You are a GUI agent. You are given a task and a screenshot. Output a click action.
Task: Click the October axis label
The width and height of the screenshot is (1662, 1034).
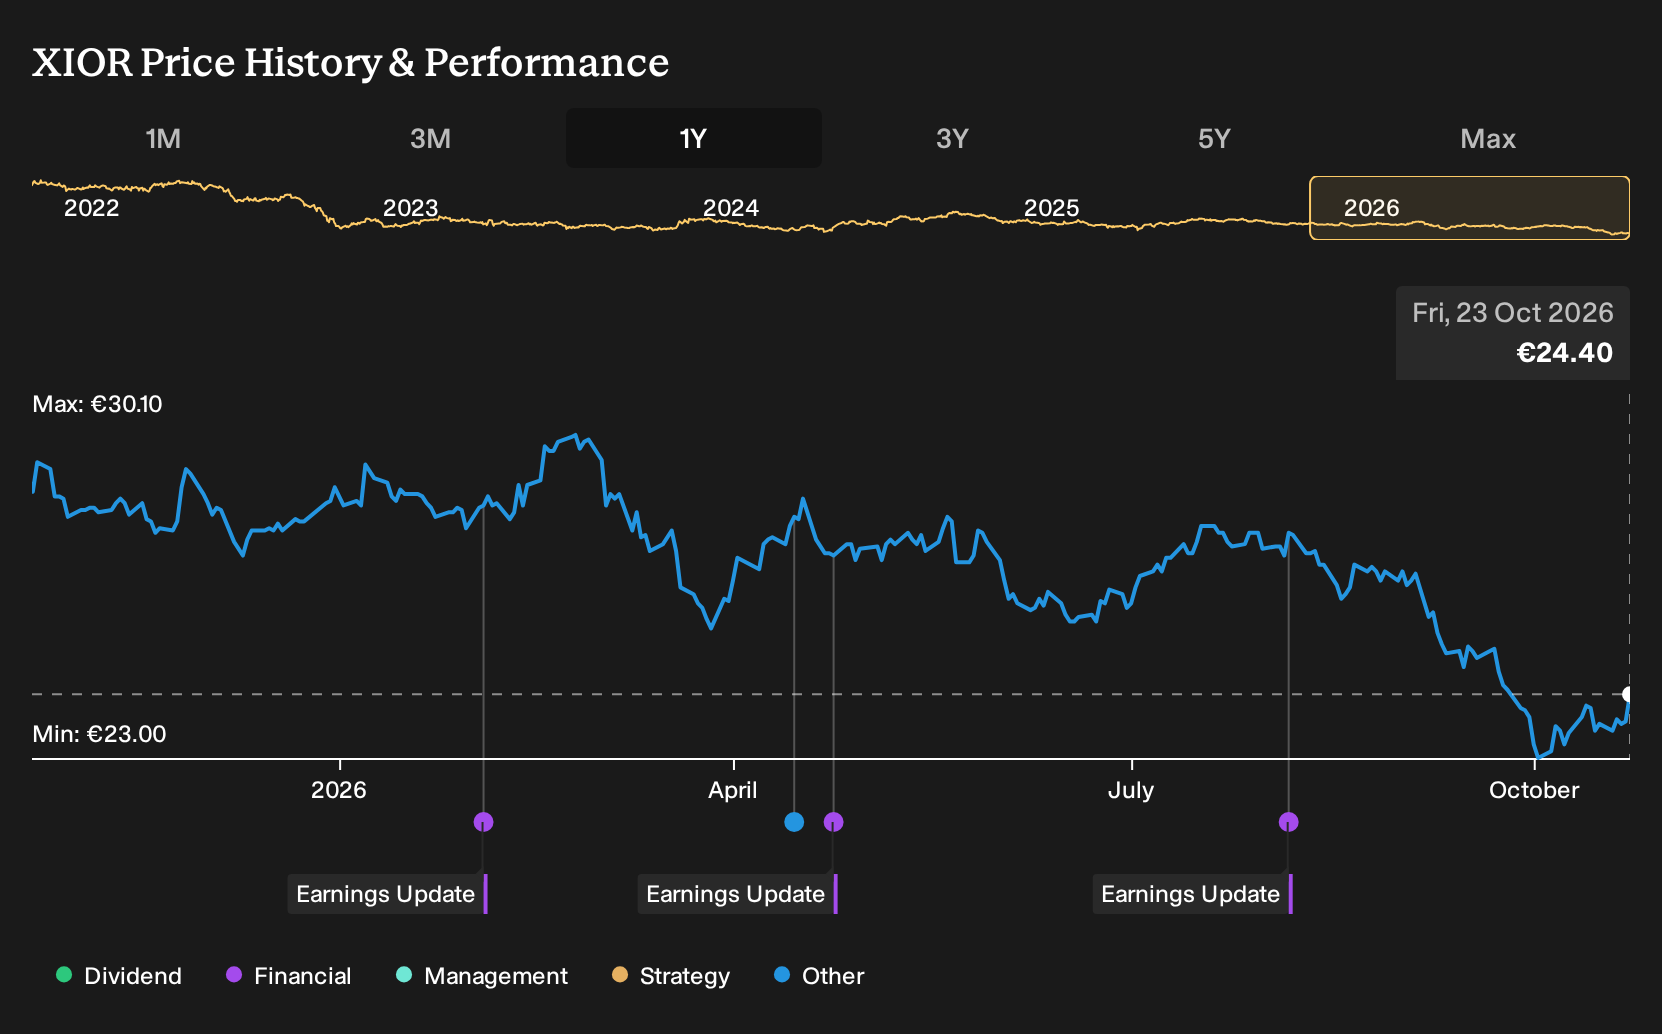coord(1534,790)
